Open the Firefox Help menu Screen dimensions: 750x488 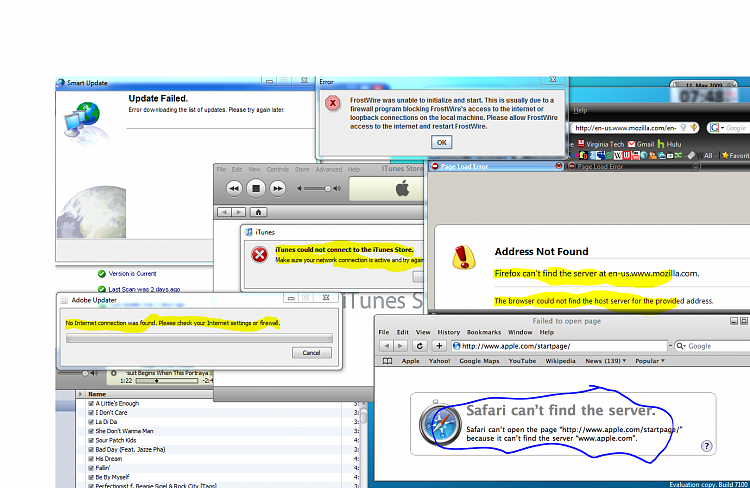580,111
